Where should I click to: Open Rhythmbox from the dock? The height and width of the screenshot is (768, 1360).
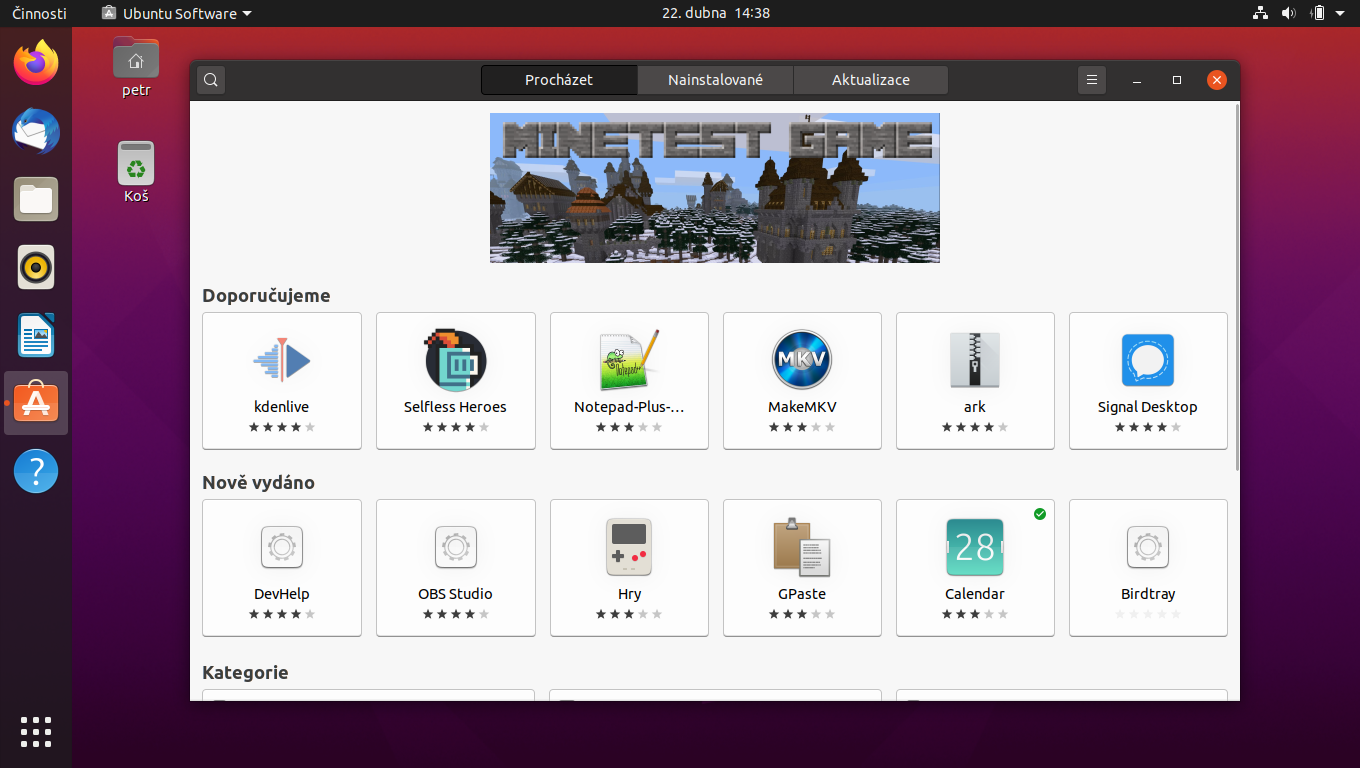pyautogui.click(x=36, y=267)
